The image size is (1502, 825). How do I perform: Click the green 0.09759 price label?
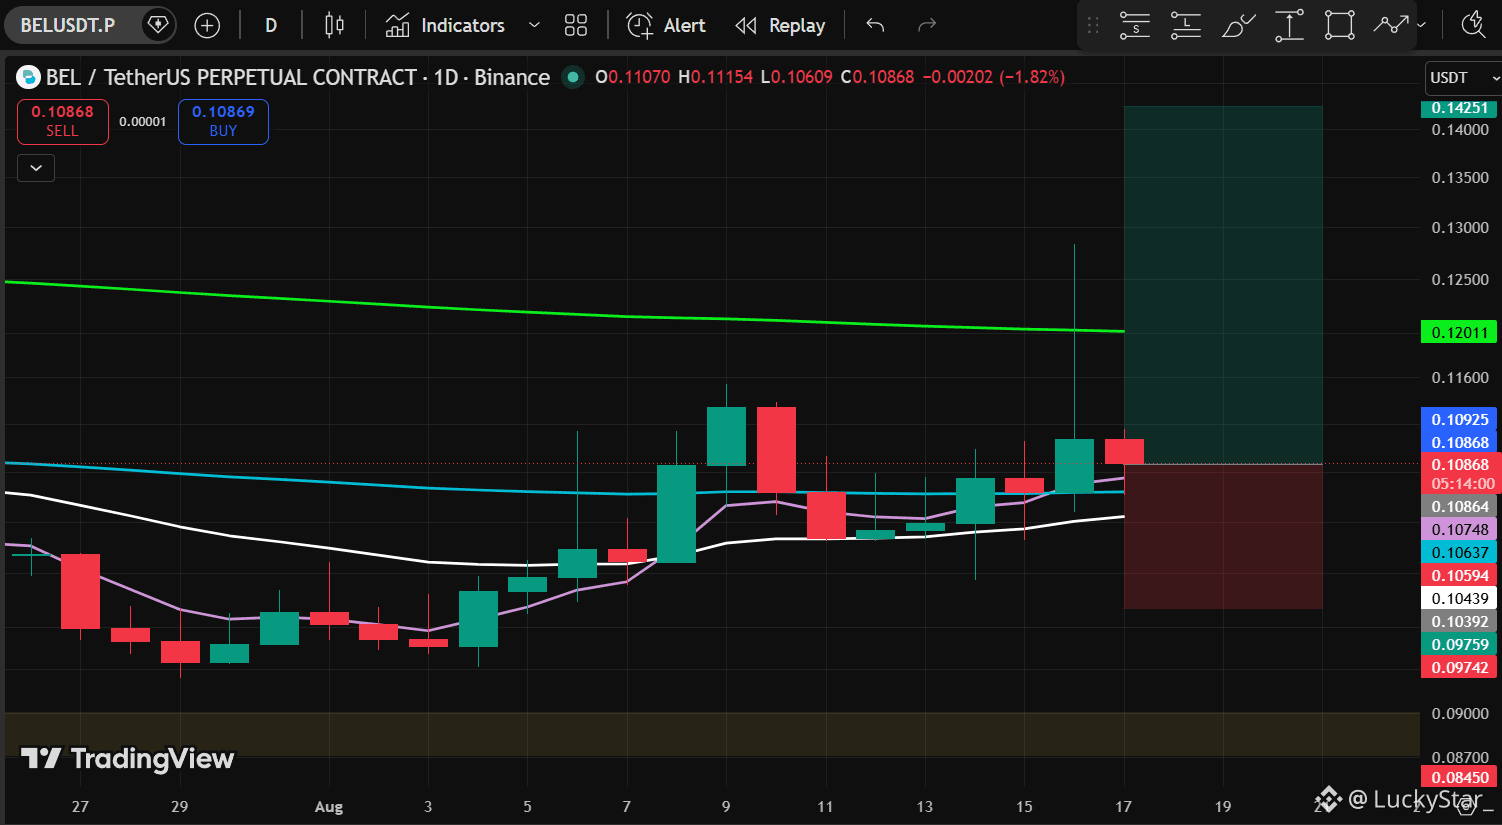coord(1459,645)
